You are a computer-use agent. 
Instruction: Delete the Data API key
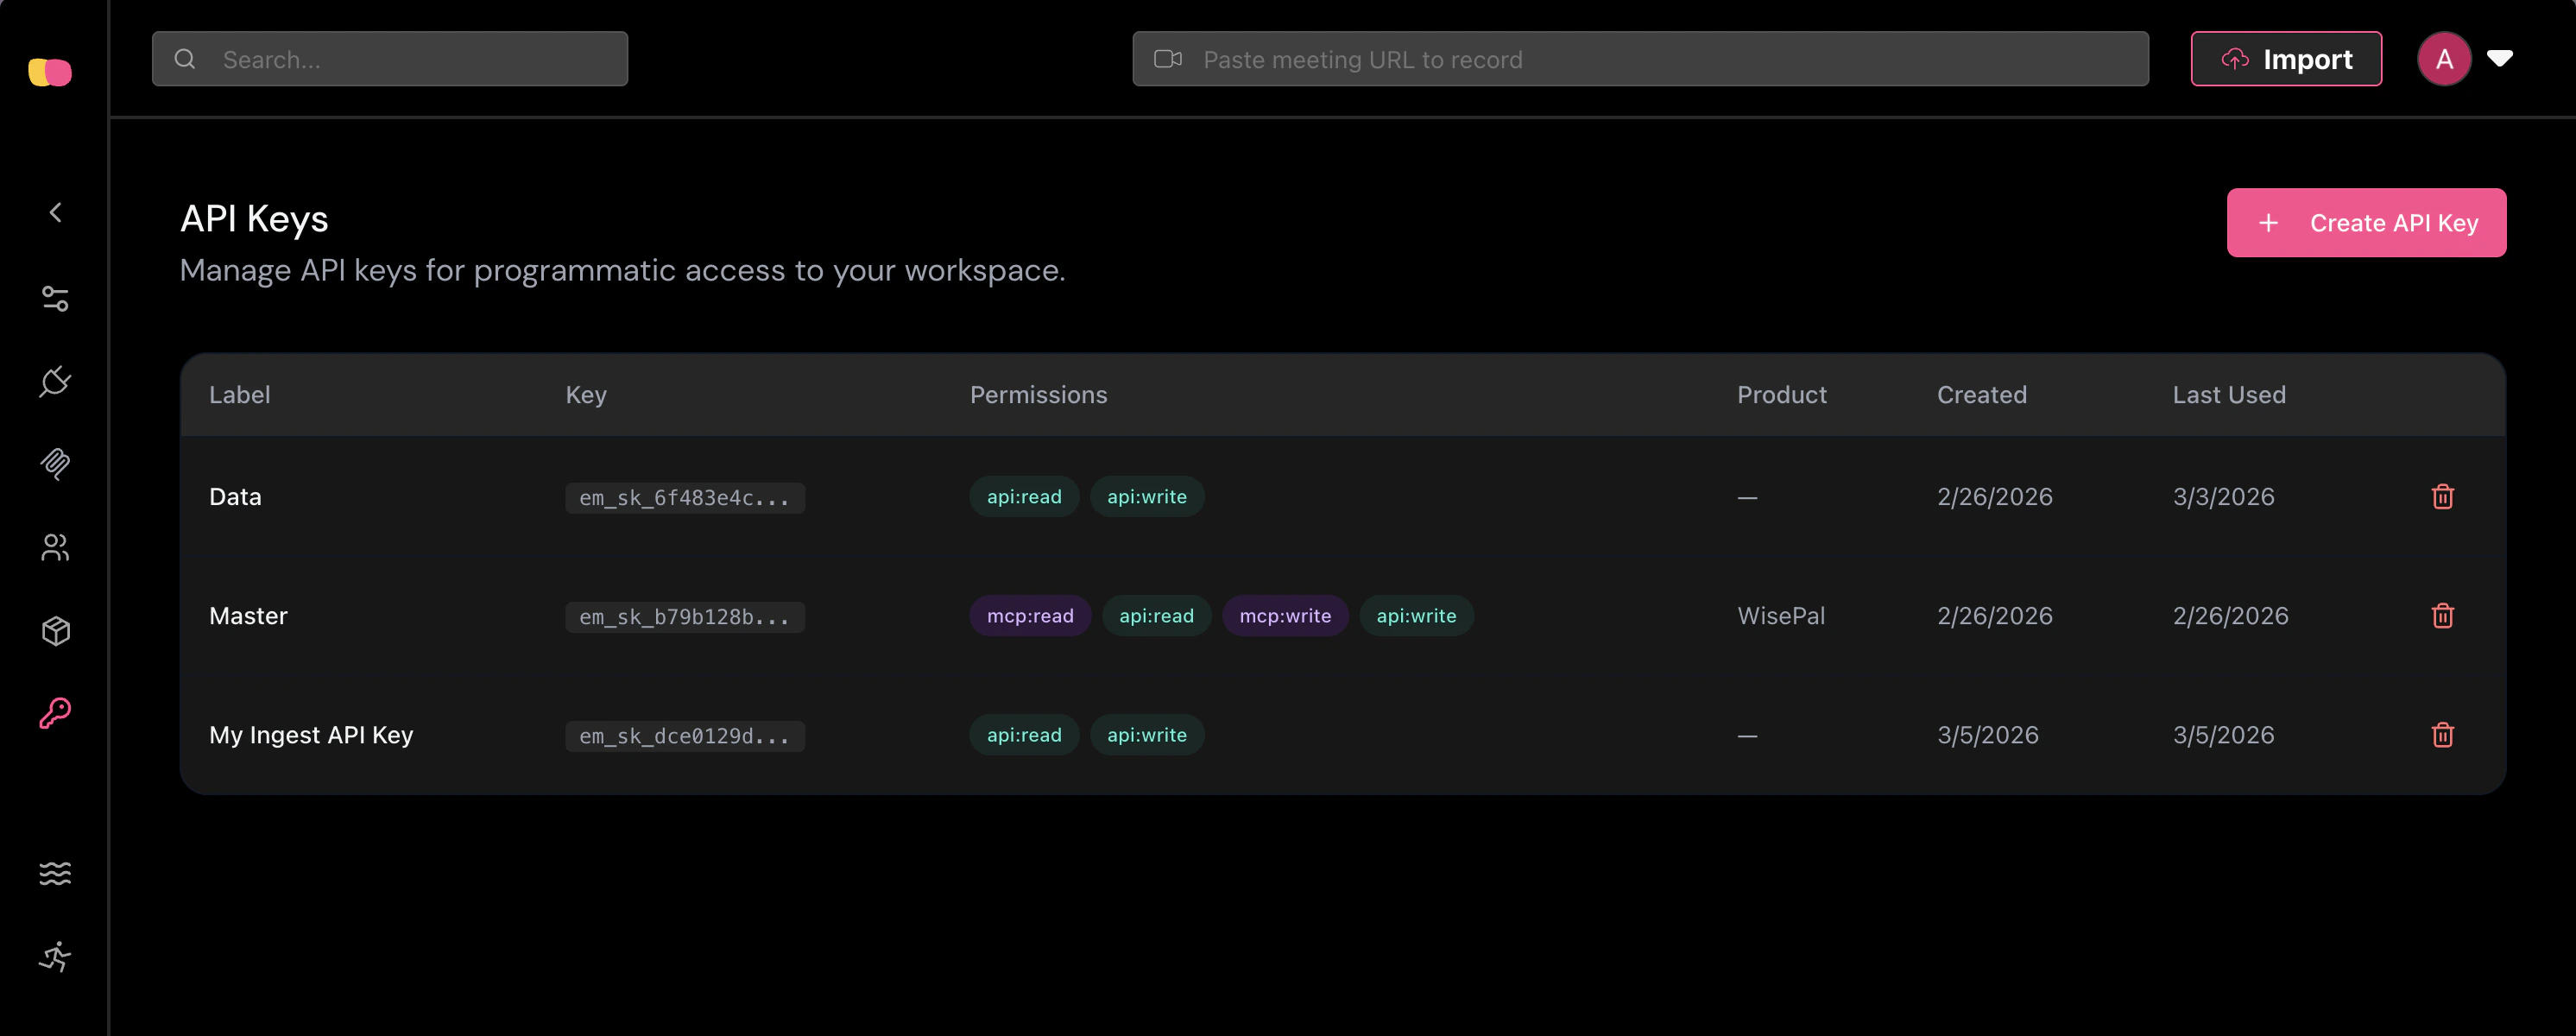click(x=2442, y=496)
